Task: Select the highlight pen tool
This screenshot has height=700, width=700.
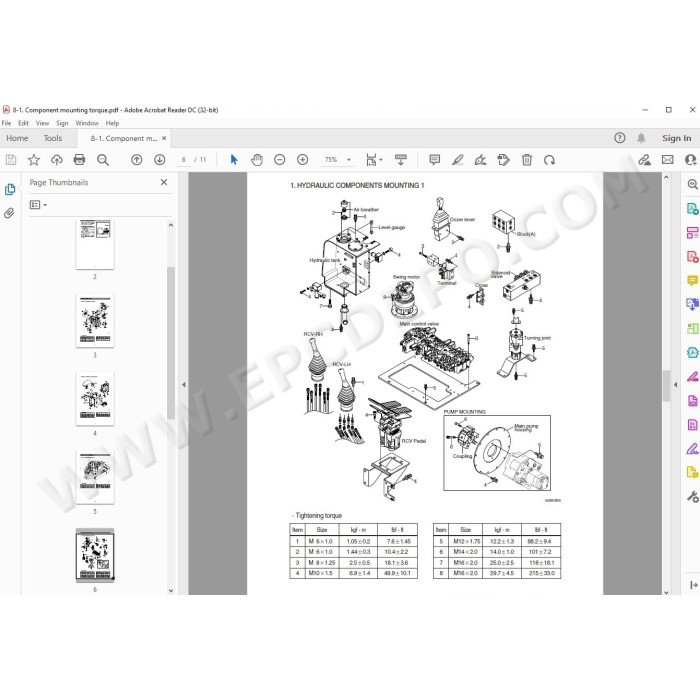Action: click(x=458, y=160)
